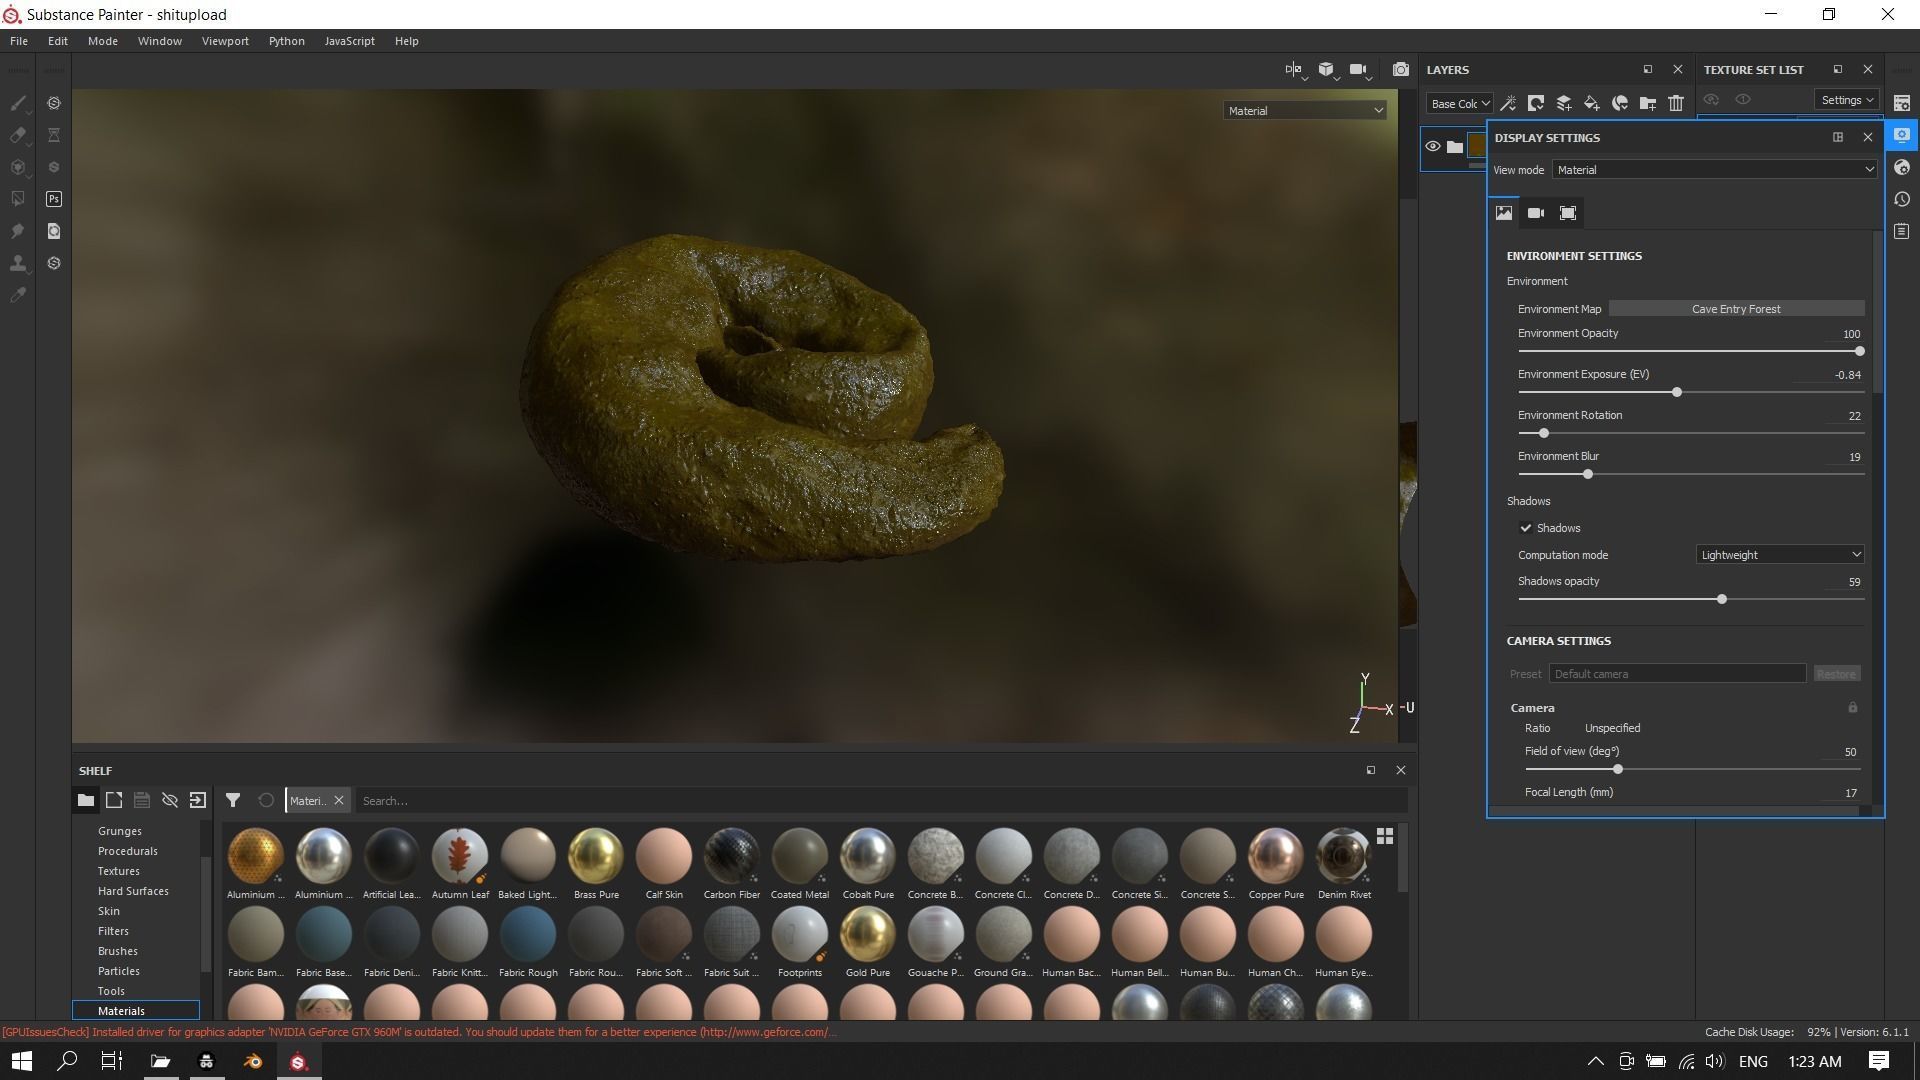Hide the layer using eye icon
1920x1080 pixels.
(1433, 147)
